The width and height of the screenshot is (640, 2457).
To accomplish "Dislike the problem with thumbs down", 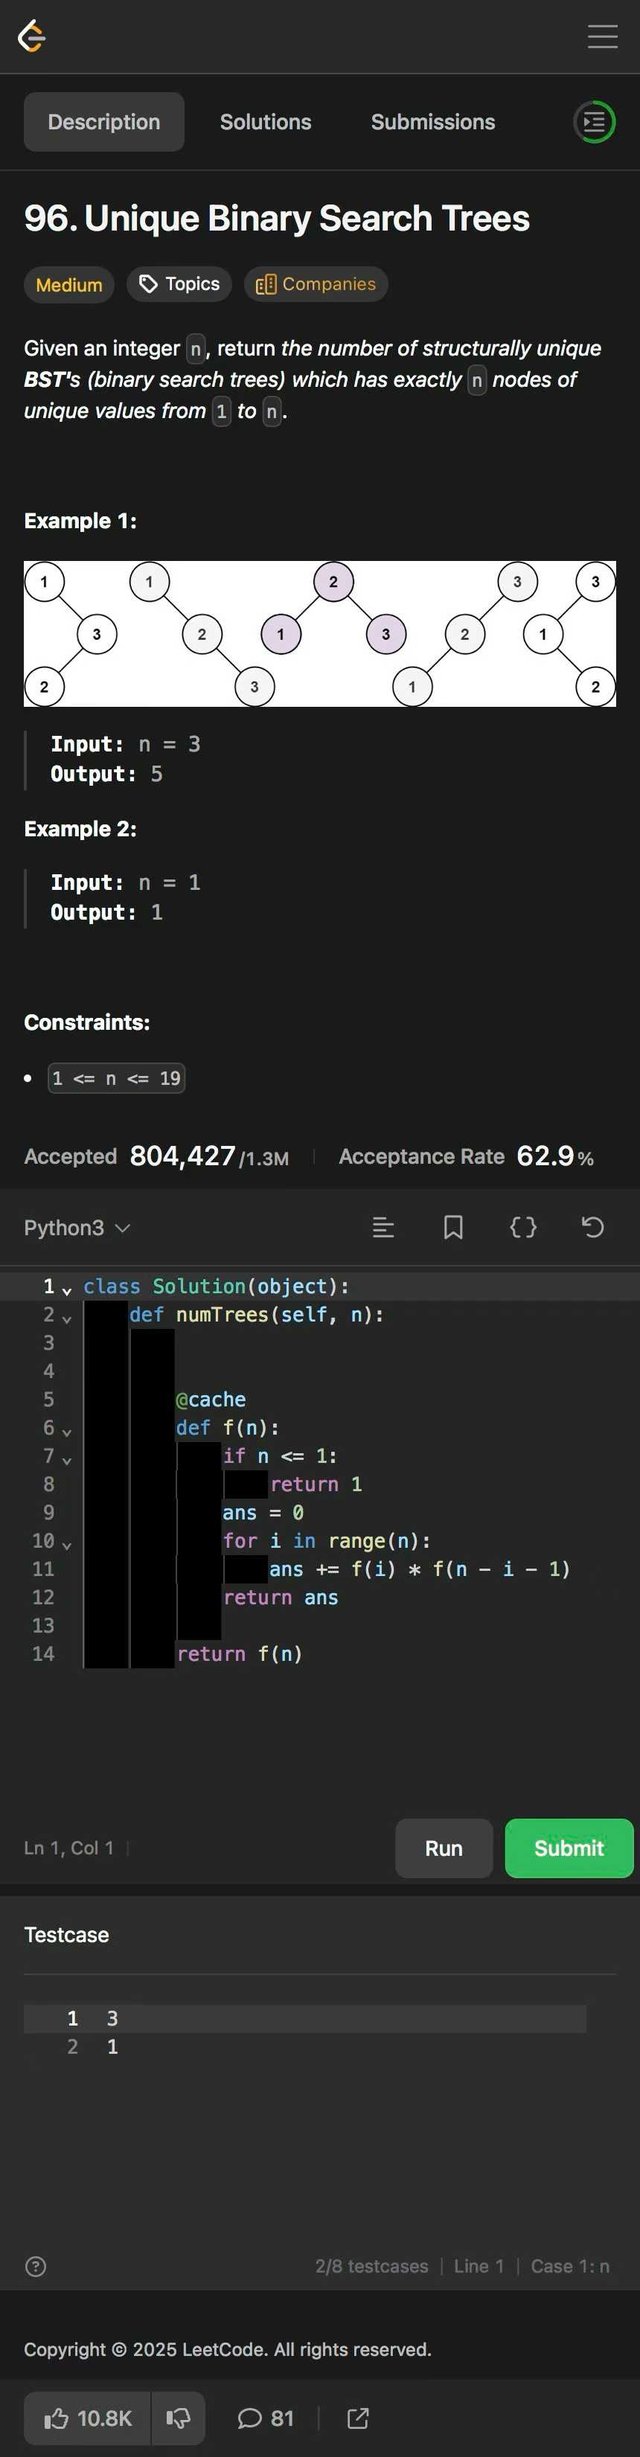I will click(x=178, y=2418).
